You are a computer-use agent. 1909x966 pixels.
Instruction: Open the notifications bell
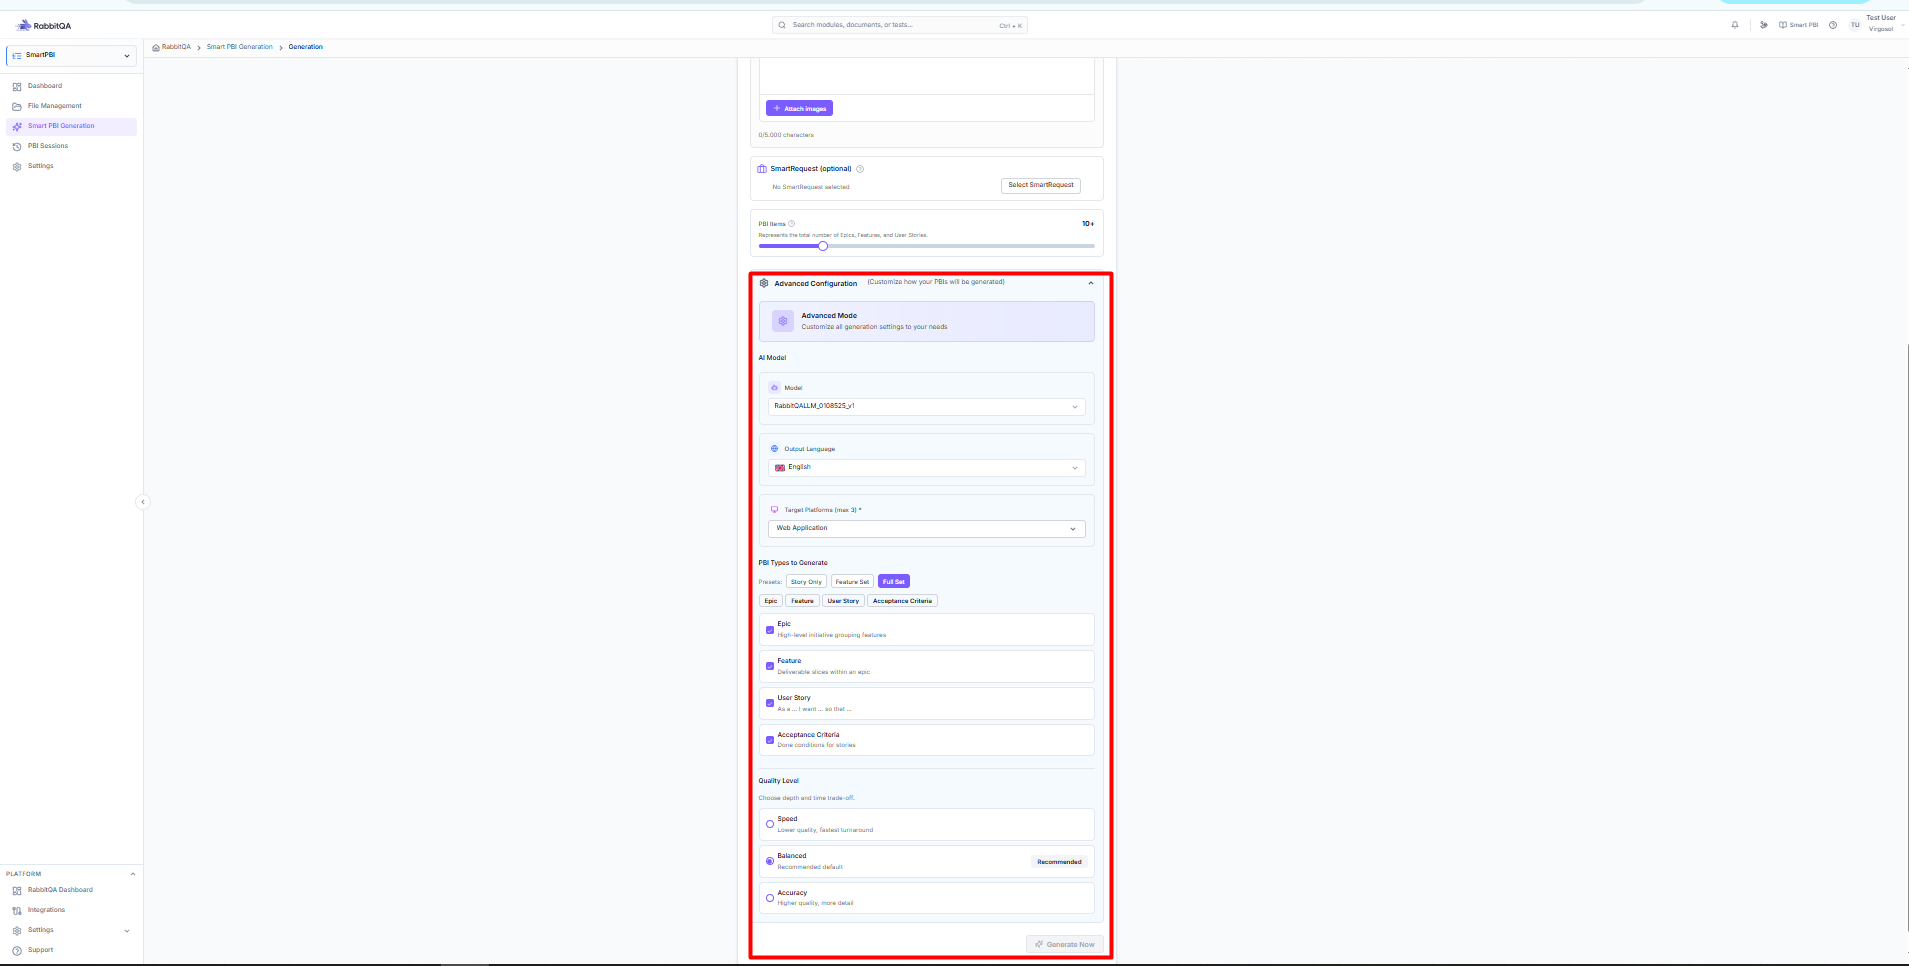click(x=1735, y=25)
